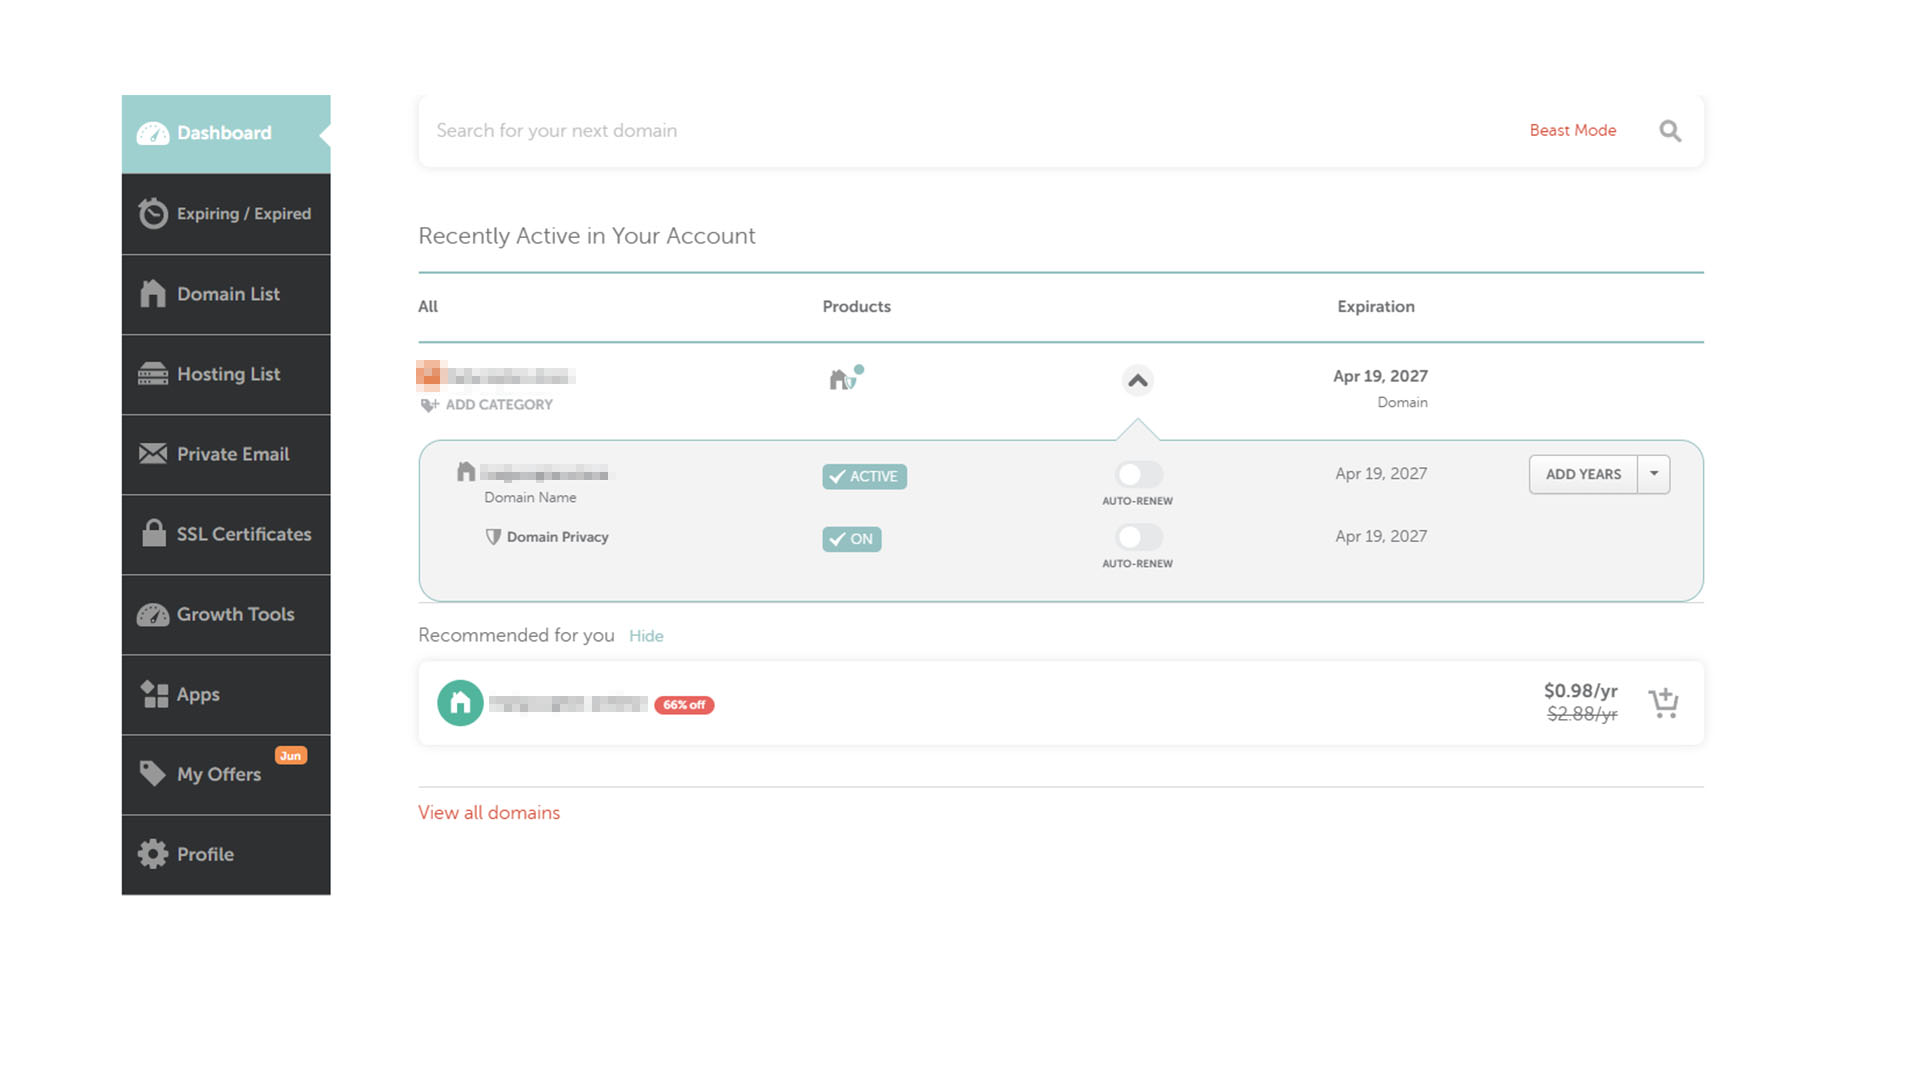This screenshot has width=1920, height=1080.
Task: Click the Recently Active in Your Account heading
Action: pyautogui.click(x=587, y=236)
